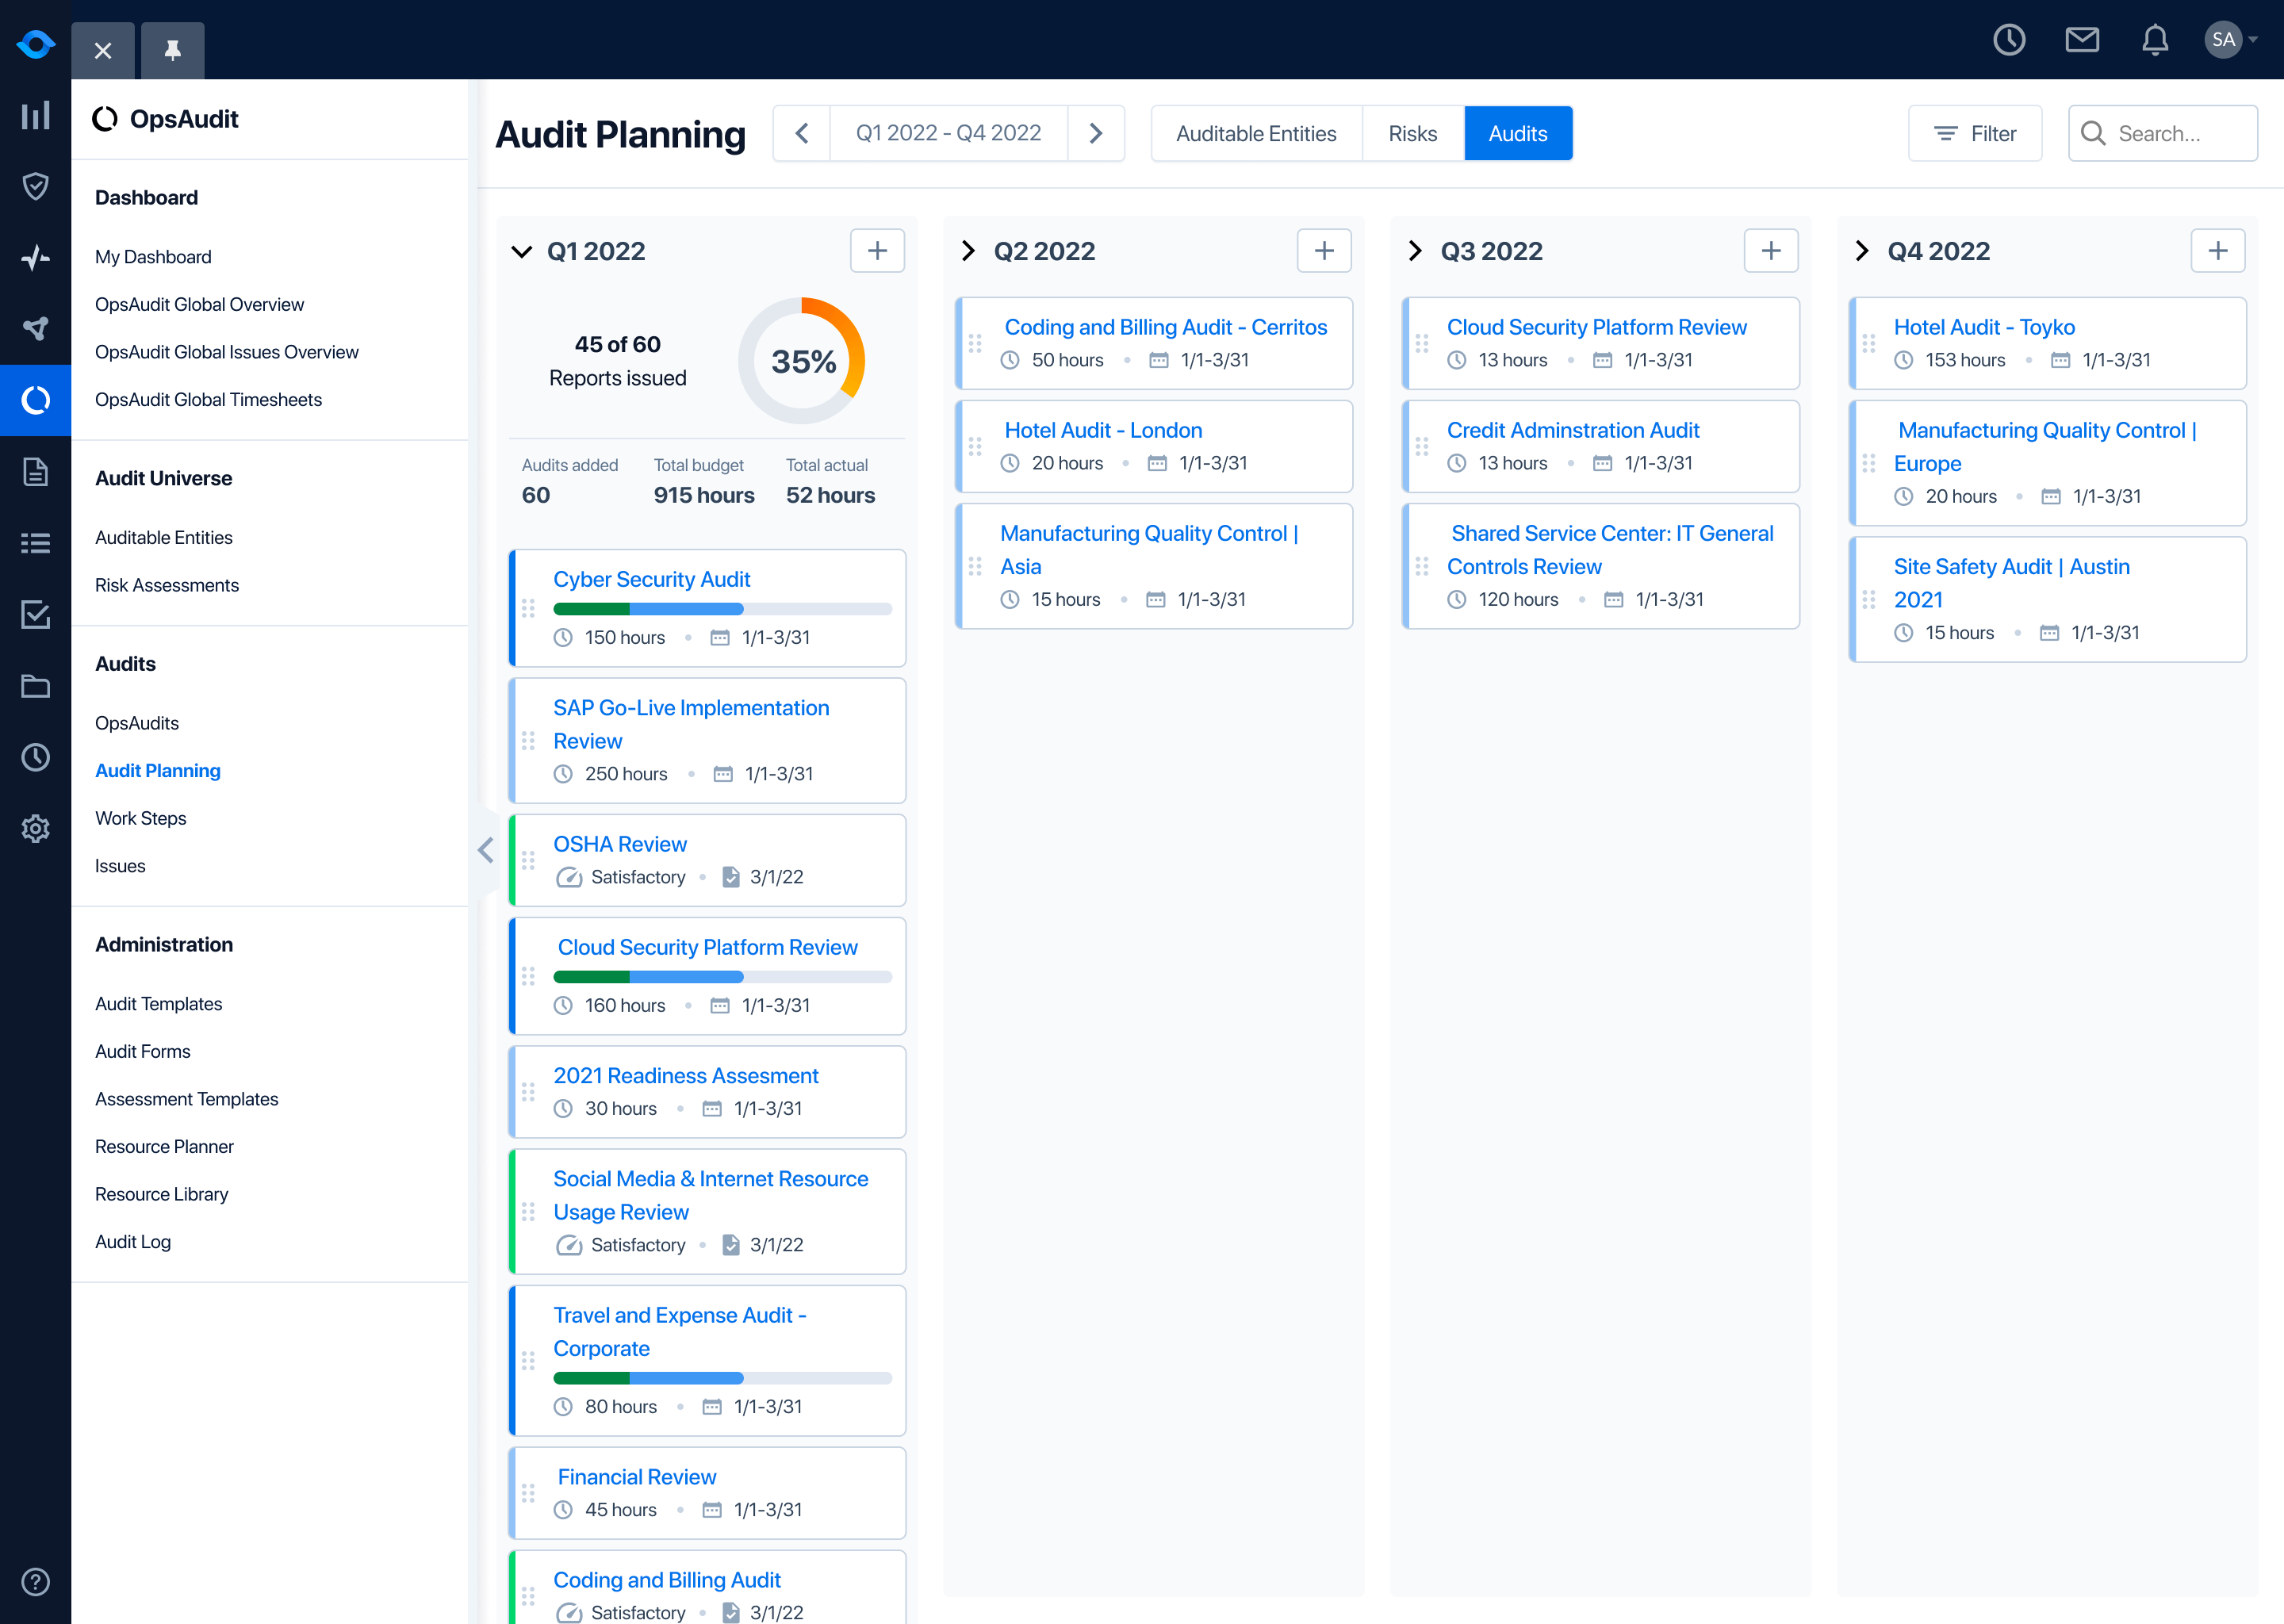Select the bar chart icon in left rail
2284x1624 pixels.
tap(36, 115)
